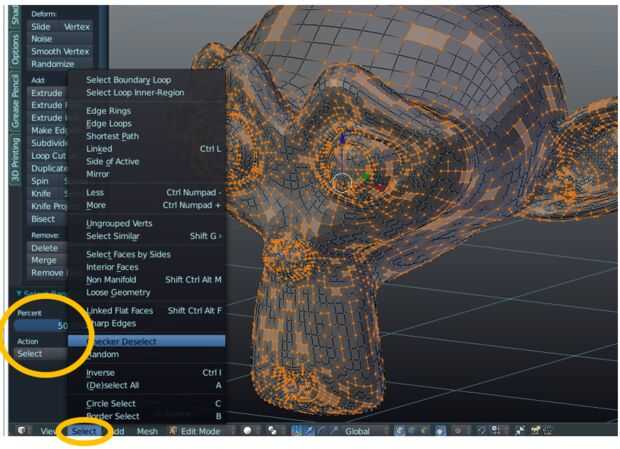Choose More selection entry
620x449 pixels.
pyautogui.click(x=146, y=205)
